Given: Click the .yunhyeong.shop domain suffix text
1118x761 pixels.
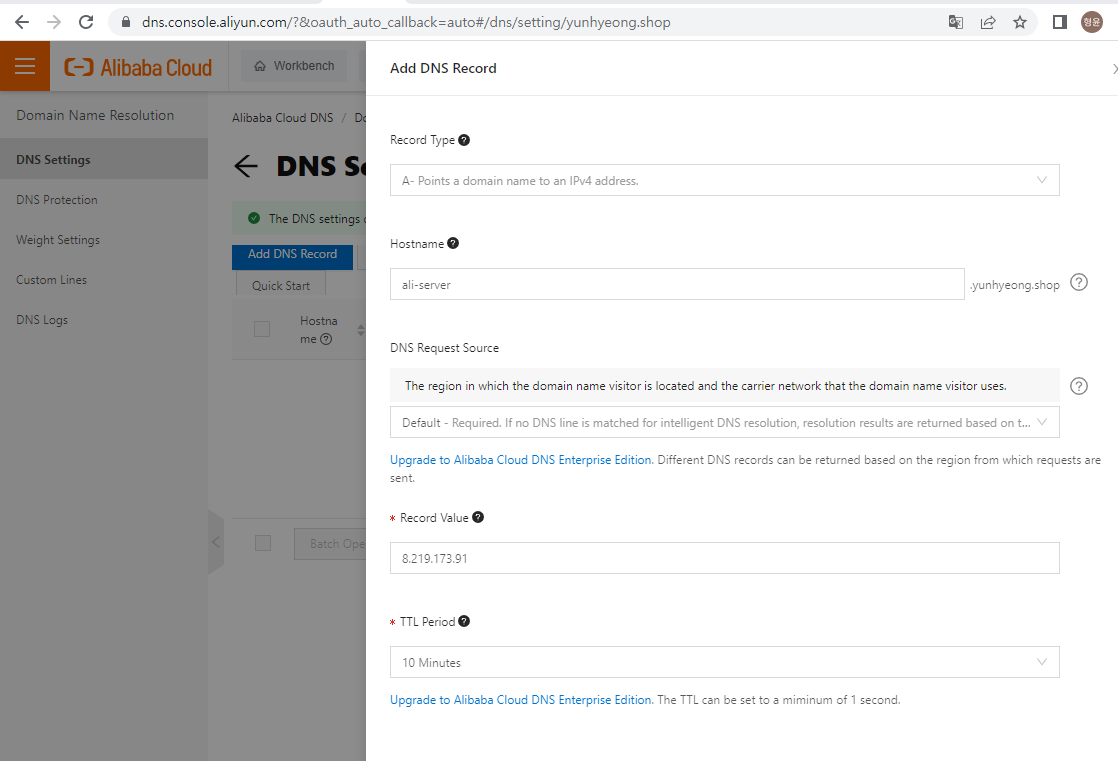Looking at the screenshot, I should [x=1015, y=285].
